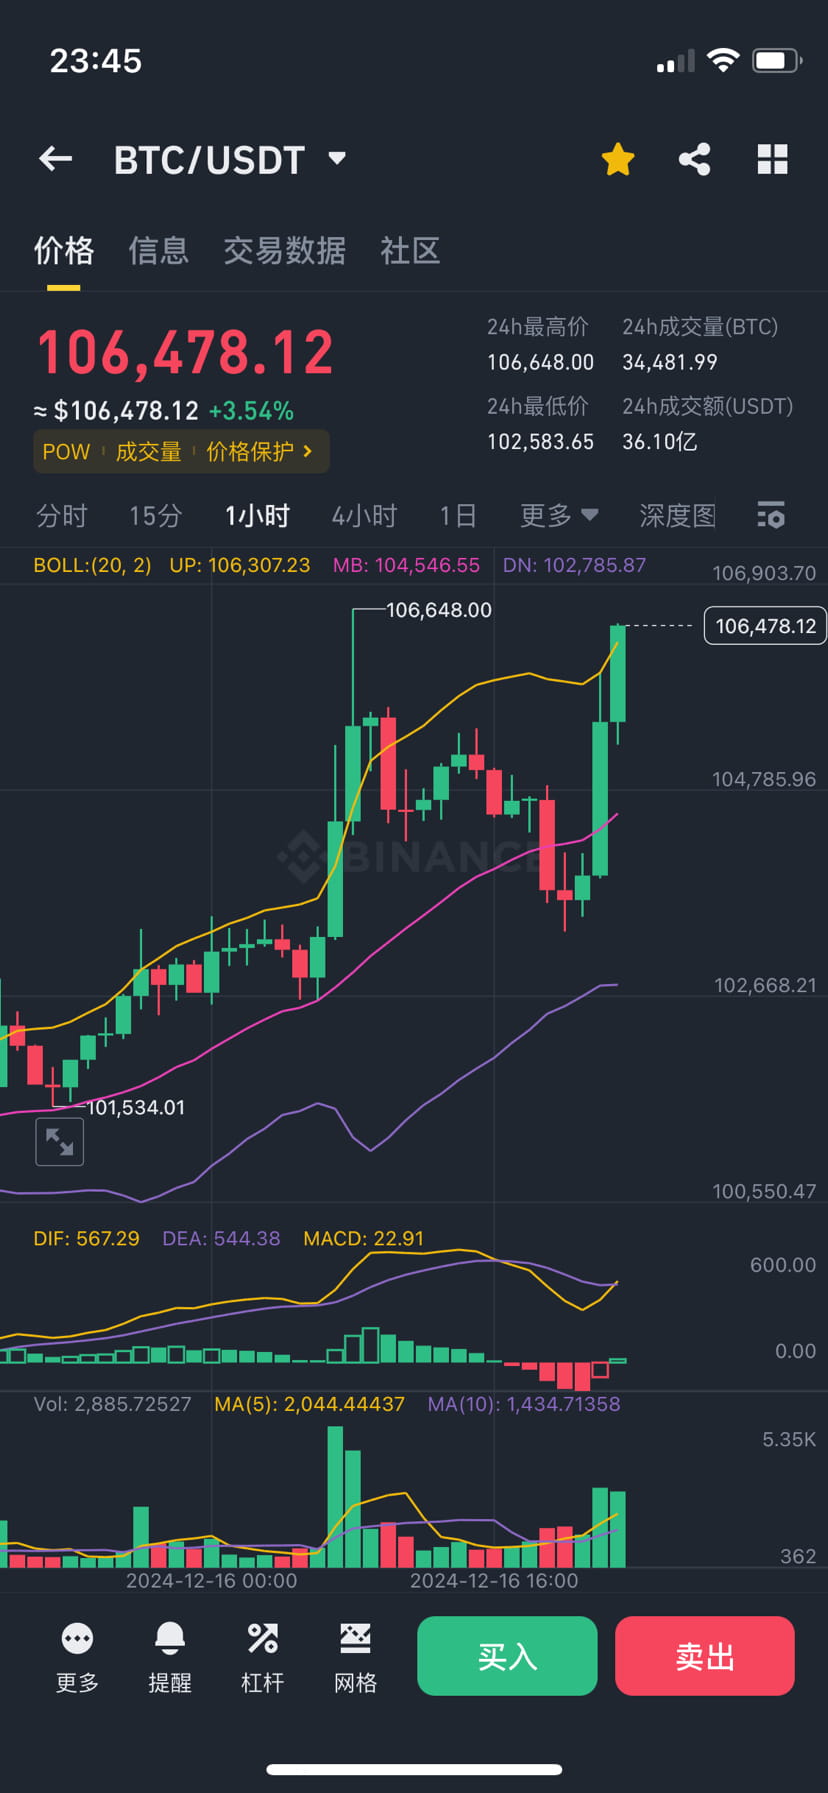Switch to the 交易数据 tab
The width and height of the screenshot is (828, 1793).
285,250
